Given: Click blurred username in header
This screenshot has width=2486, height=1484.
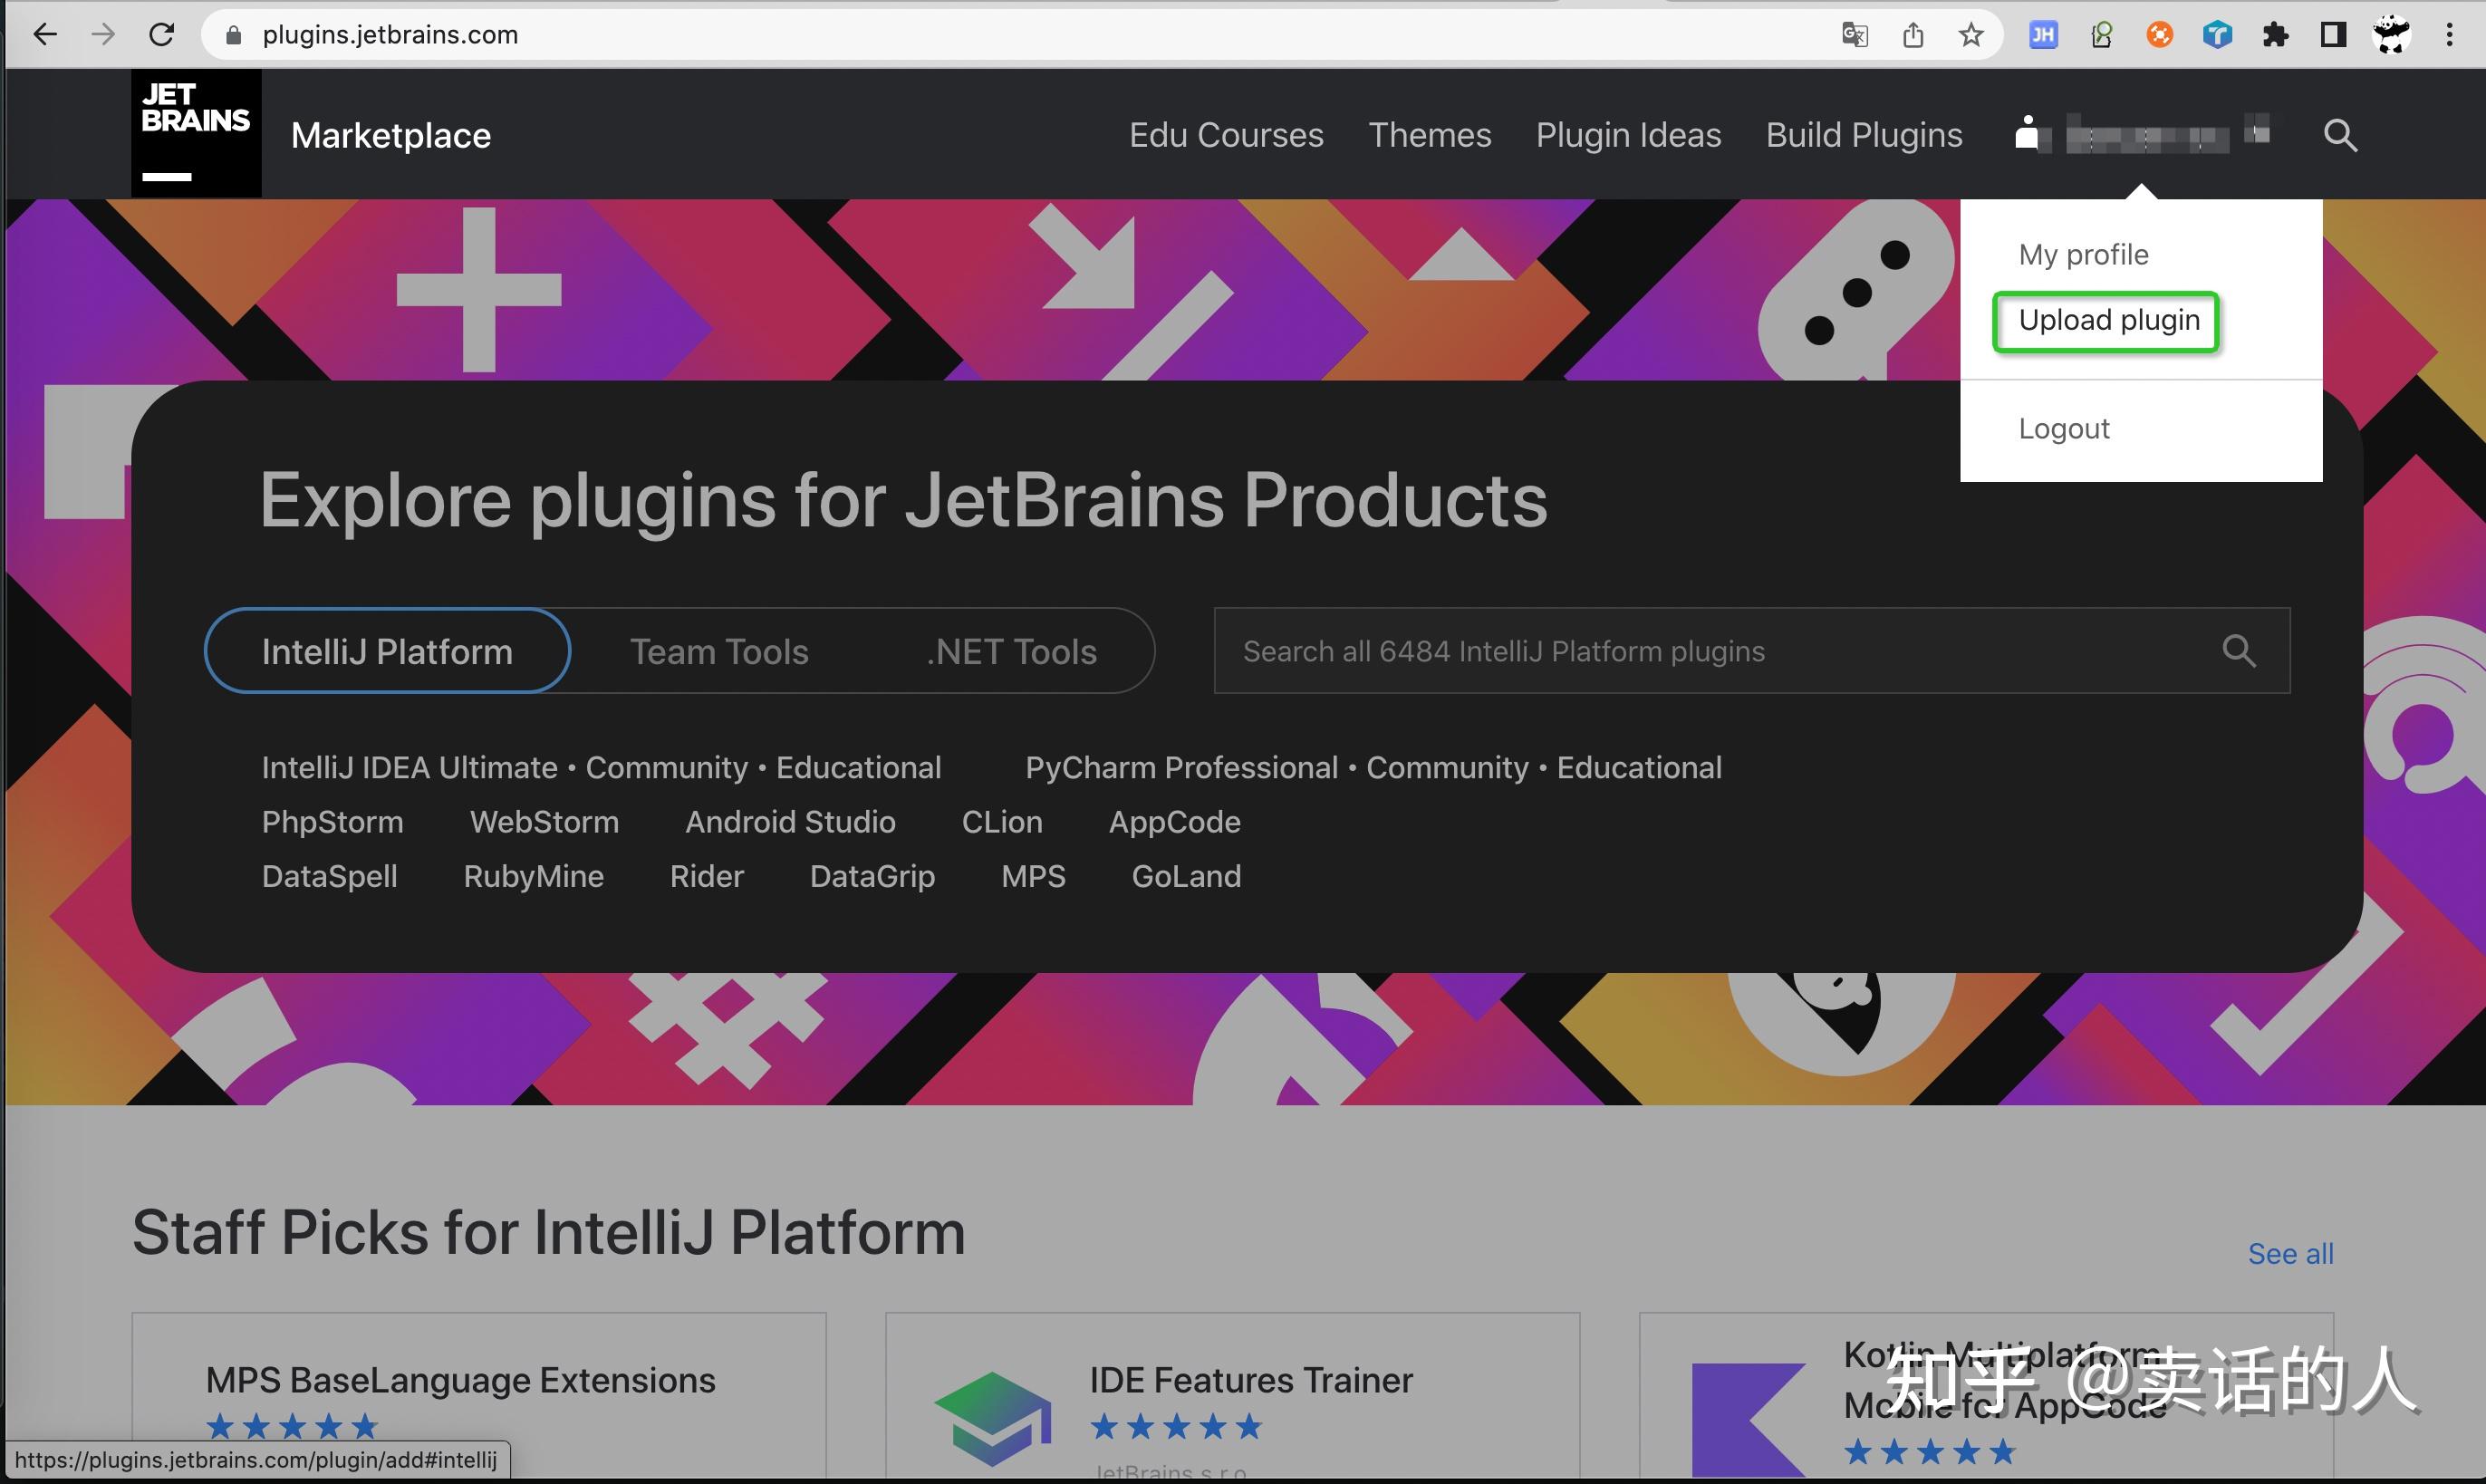Looking at the screenshot, I should (x=2147, y=137).
